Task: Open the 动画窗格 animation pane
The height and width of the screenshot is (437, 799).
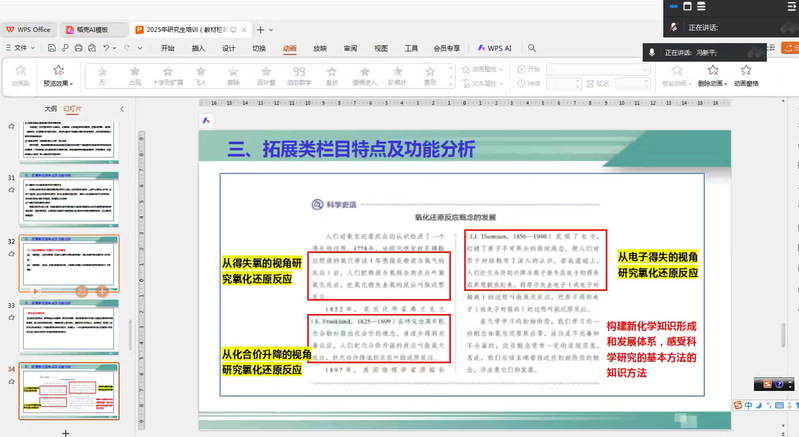Action: pyautogui.click(x=746, y=76)
